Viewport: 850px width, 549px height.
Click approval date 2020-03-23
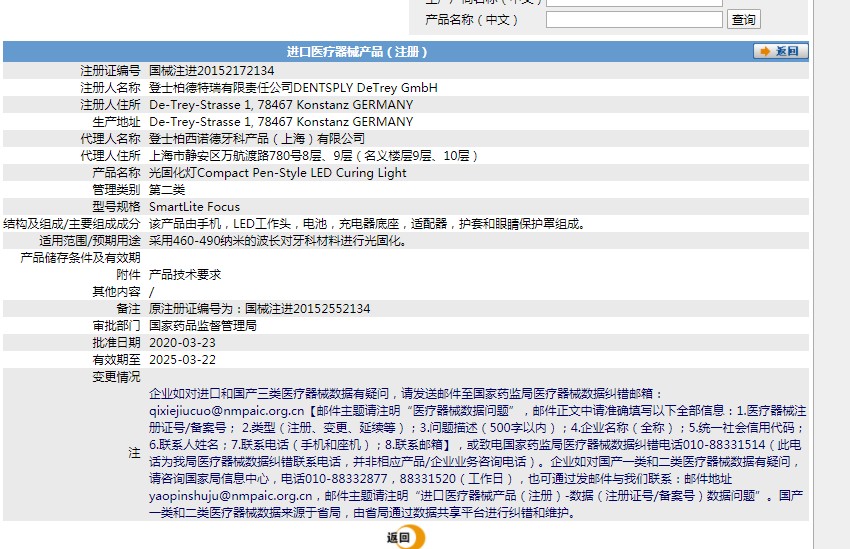pos(182,343)
